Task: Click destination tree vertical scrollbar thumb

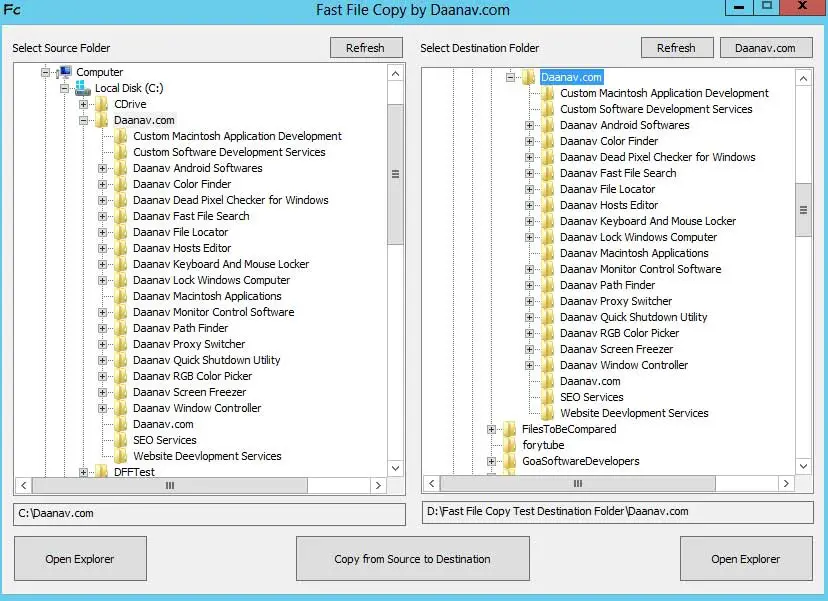Action: (x=803, y=210)
